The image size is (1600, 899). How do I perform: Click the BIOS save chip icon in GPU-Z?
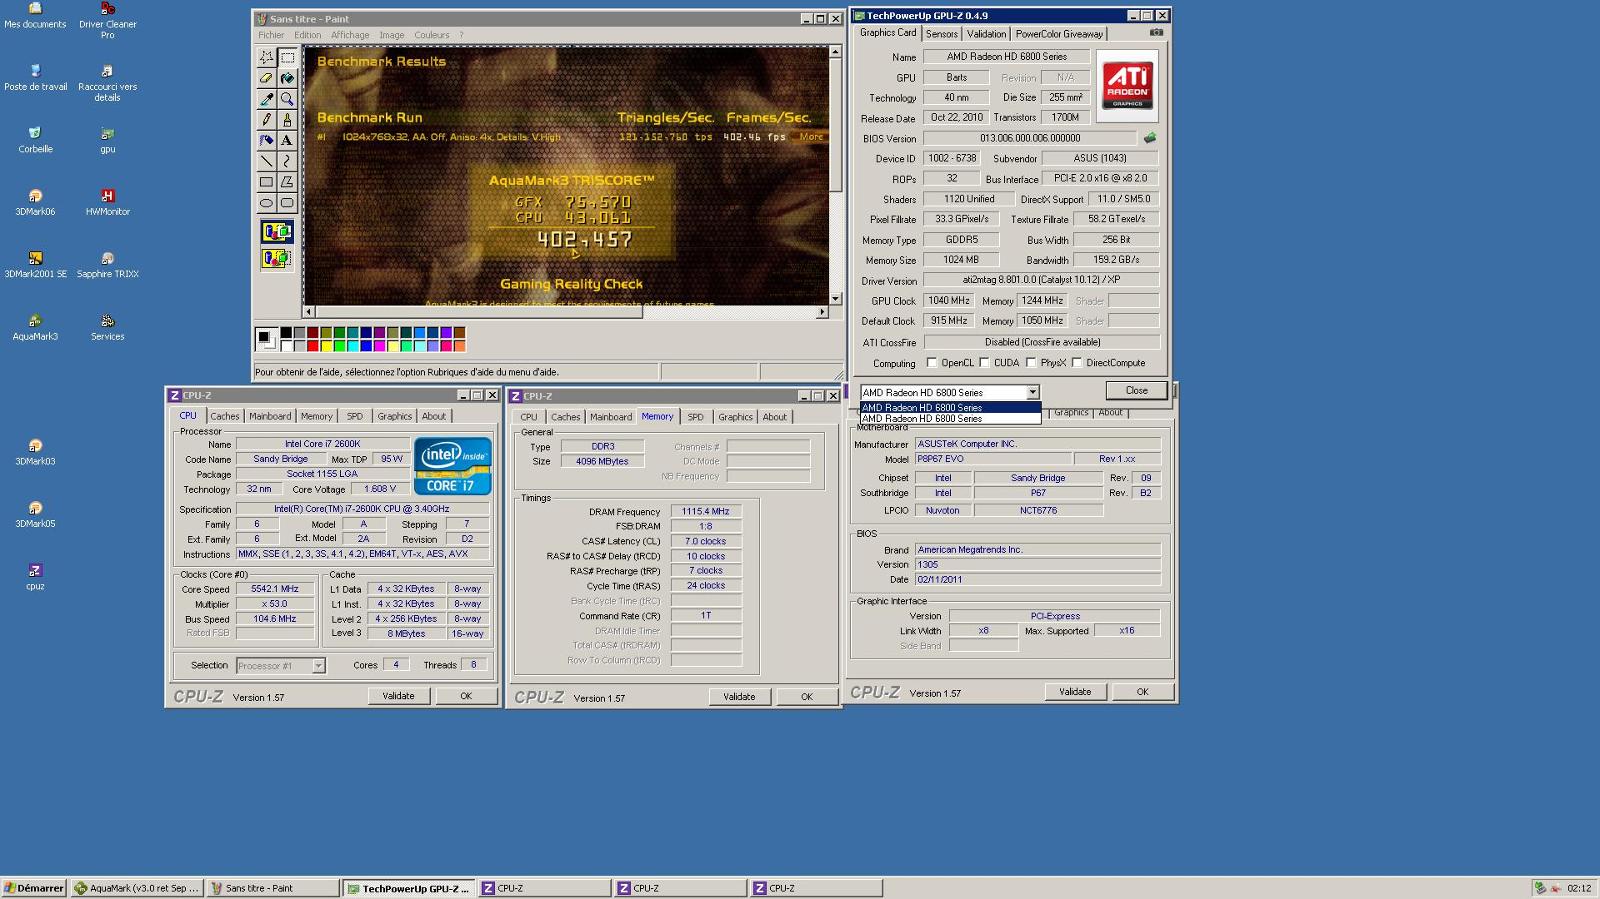pos(1150,138)
